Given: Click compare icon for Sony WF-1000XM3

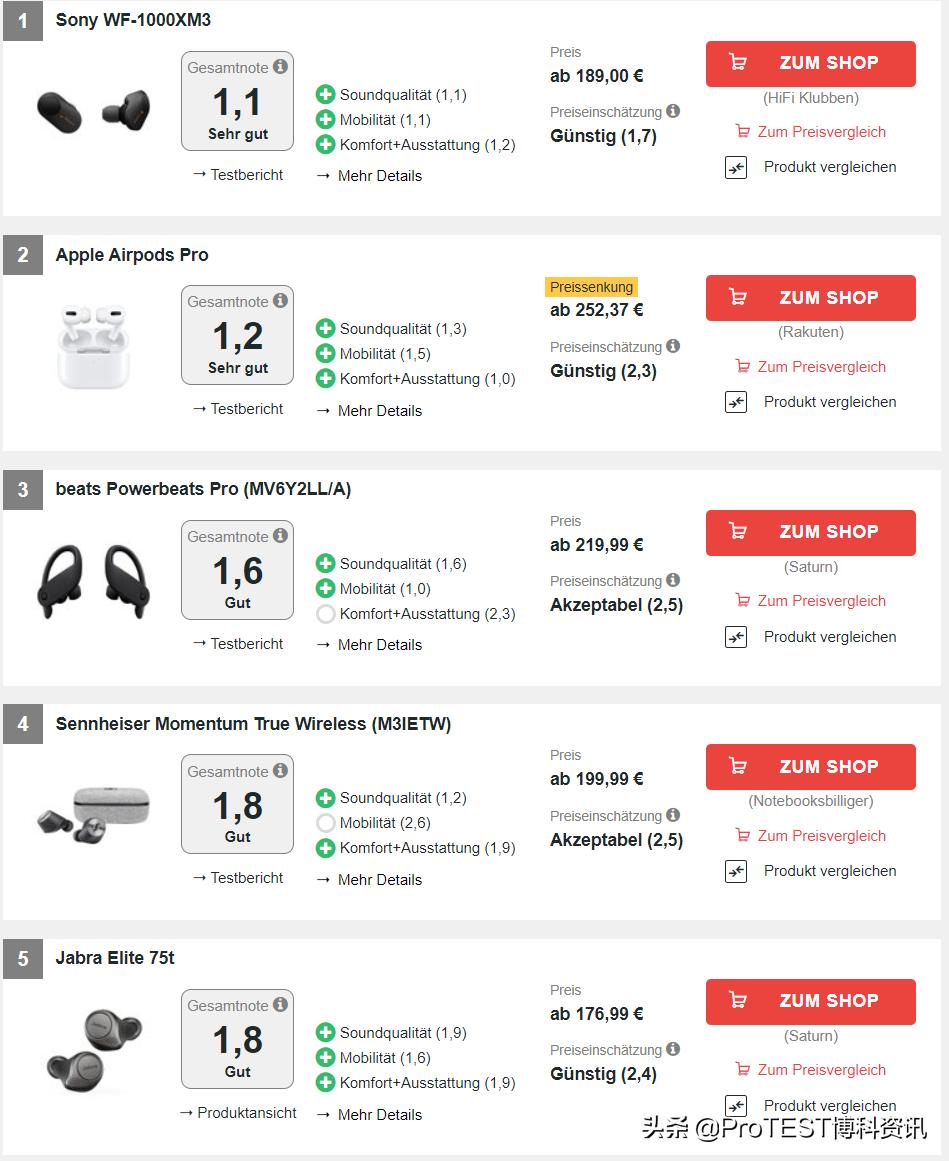Looking at the screenshot, I should (736, 167).
